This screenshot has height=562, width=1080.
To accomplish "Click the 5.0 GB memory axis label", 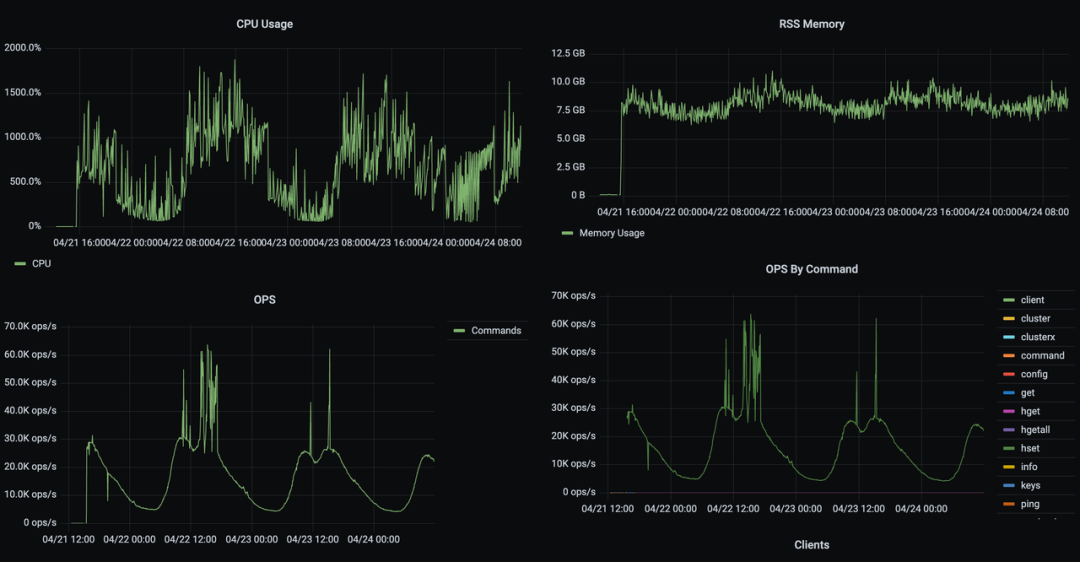I will coord(570,138).
